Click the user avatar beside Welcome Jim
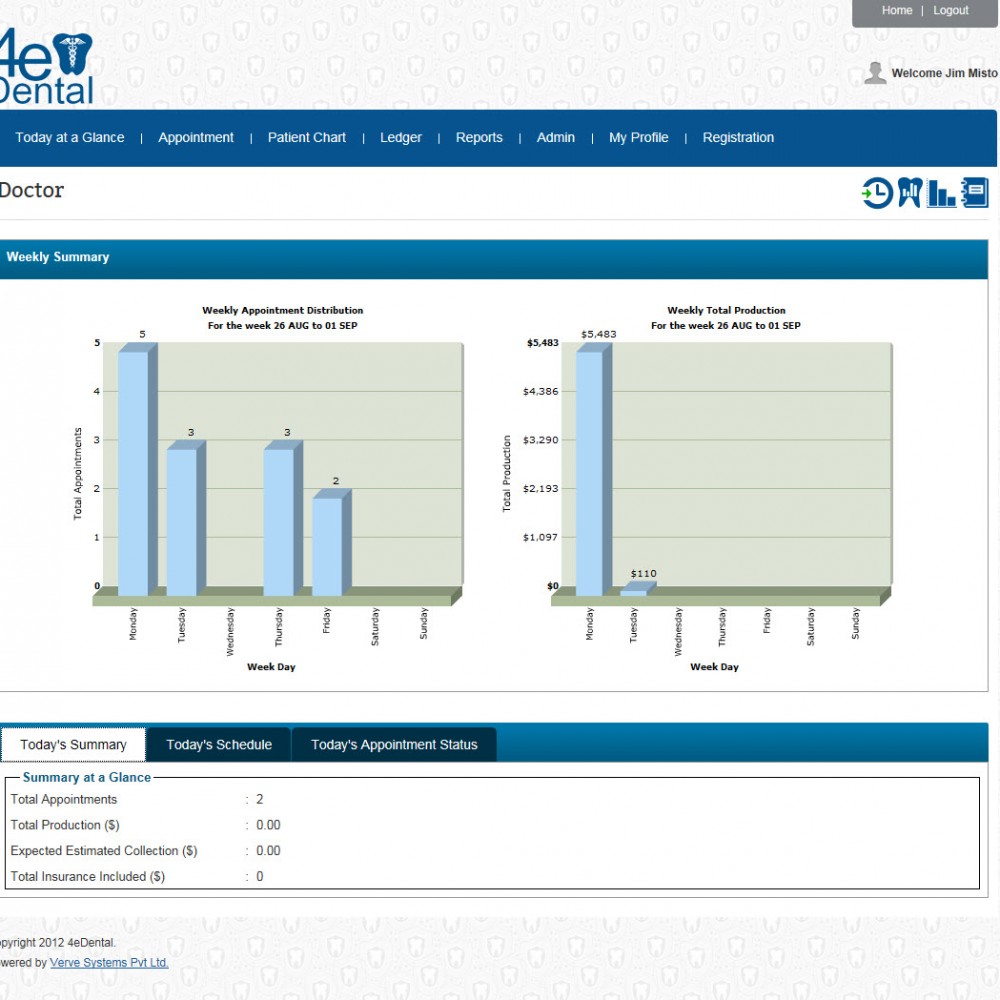Image resolution: width=1000 pixels, height=1000 pixels. 875,73
